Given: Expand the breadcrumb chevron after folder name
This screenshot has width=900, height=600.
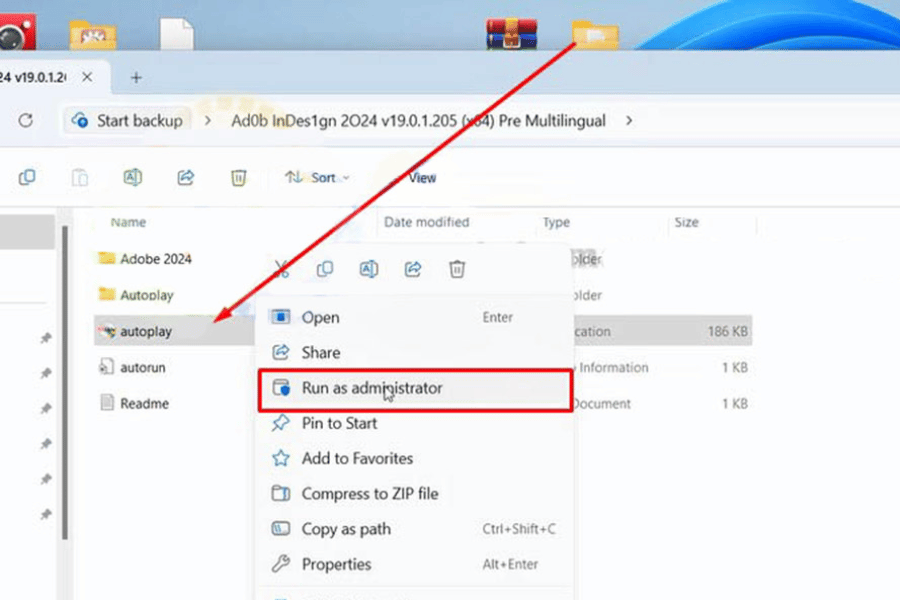Looking at the screenshot, I should [x=629, y=120].
